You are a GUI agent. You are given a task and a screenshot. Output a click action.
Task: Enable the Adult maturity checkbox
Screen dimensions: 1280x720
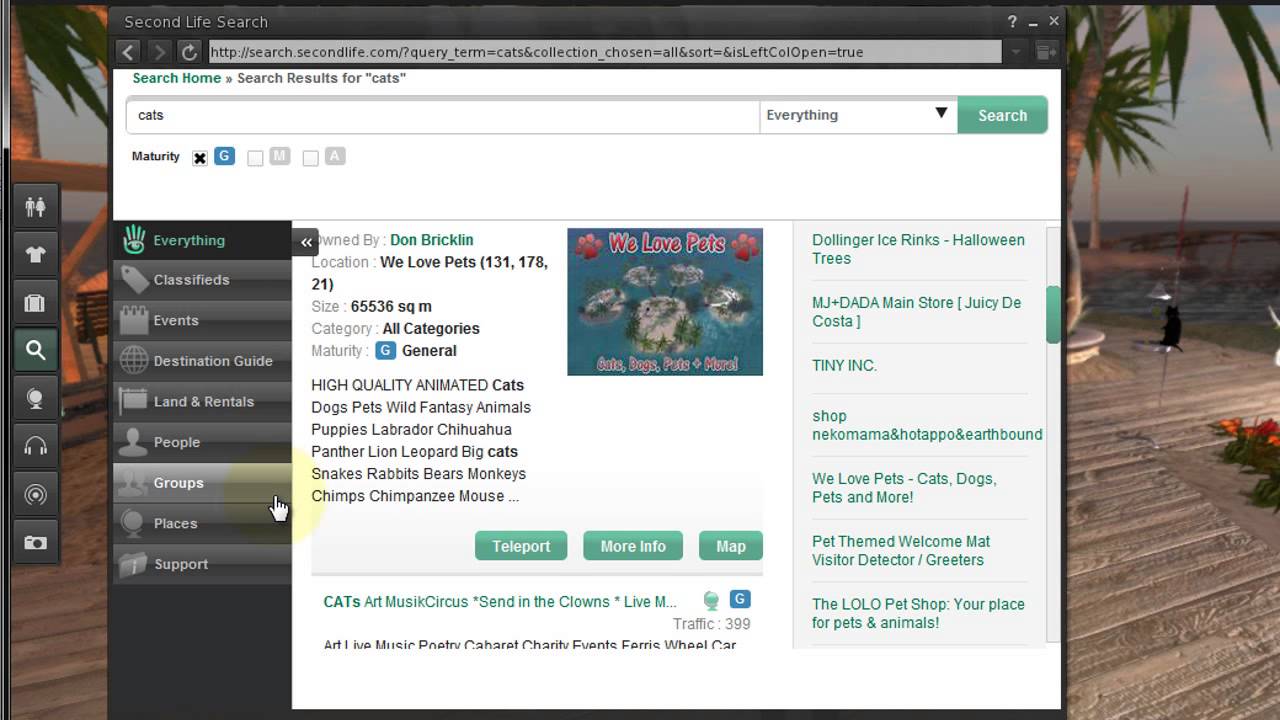(310, 158)
